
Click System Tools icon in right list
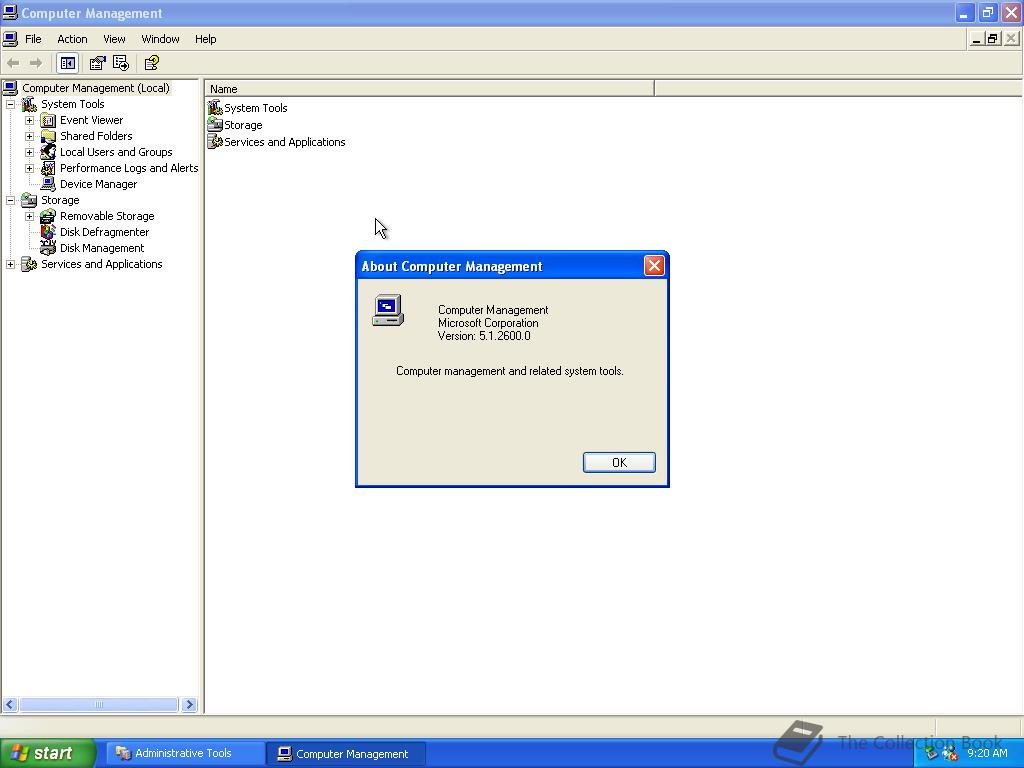click(215, 108)
